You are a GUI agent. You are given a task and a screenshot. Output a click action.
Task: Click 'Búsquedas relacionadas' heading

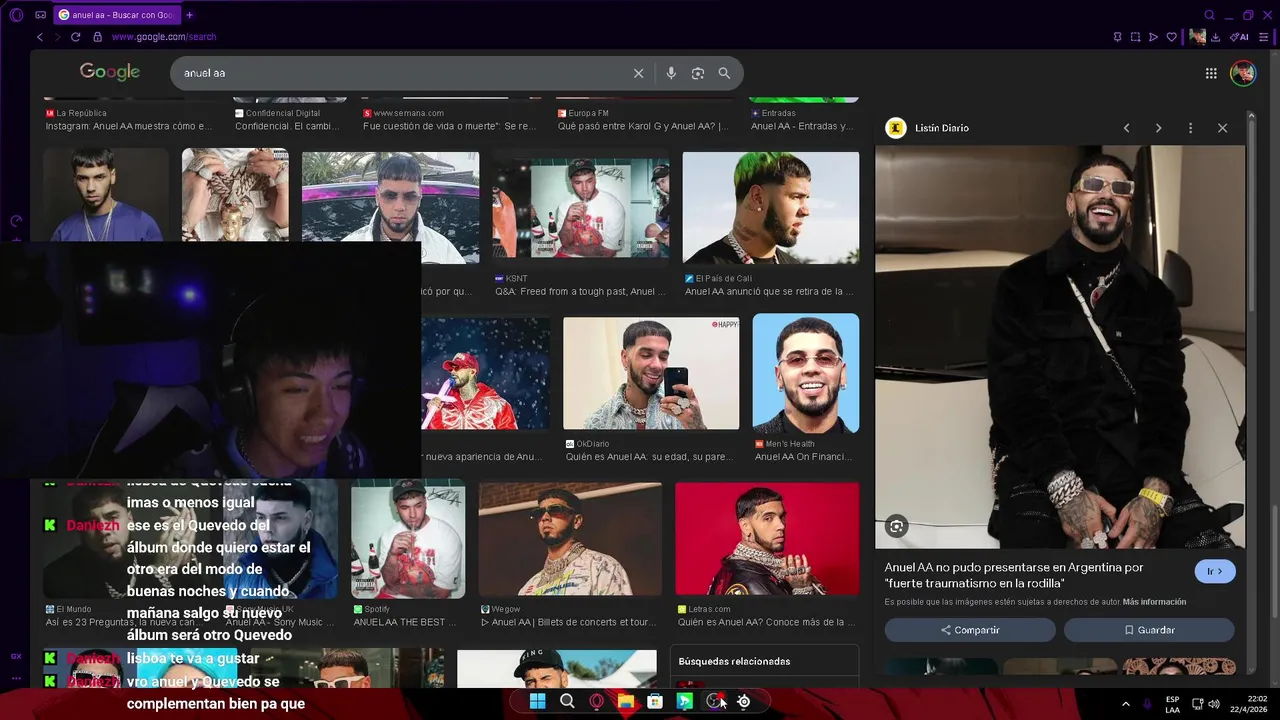[x=734, y=661]
